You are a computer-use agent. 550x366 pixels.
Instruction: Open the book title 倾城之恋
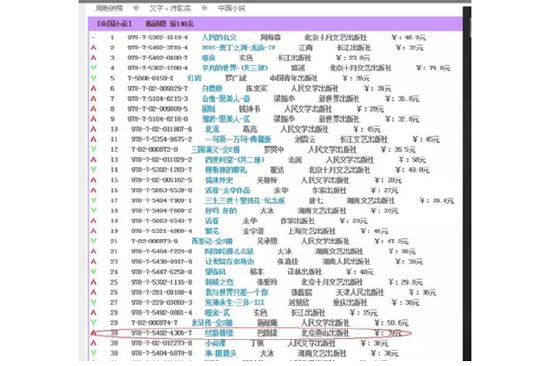pyautogui.click(x=220, y=282)
